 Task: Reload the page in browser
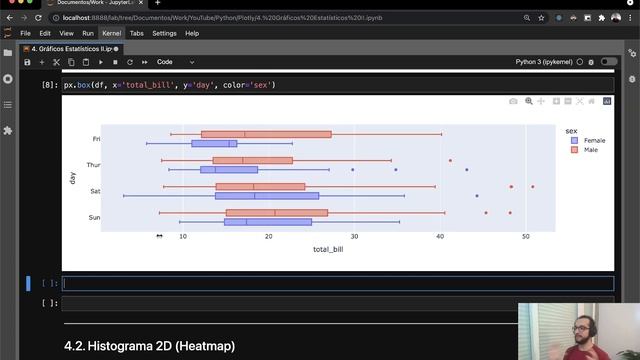[38, 18]
